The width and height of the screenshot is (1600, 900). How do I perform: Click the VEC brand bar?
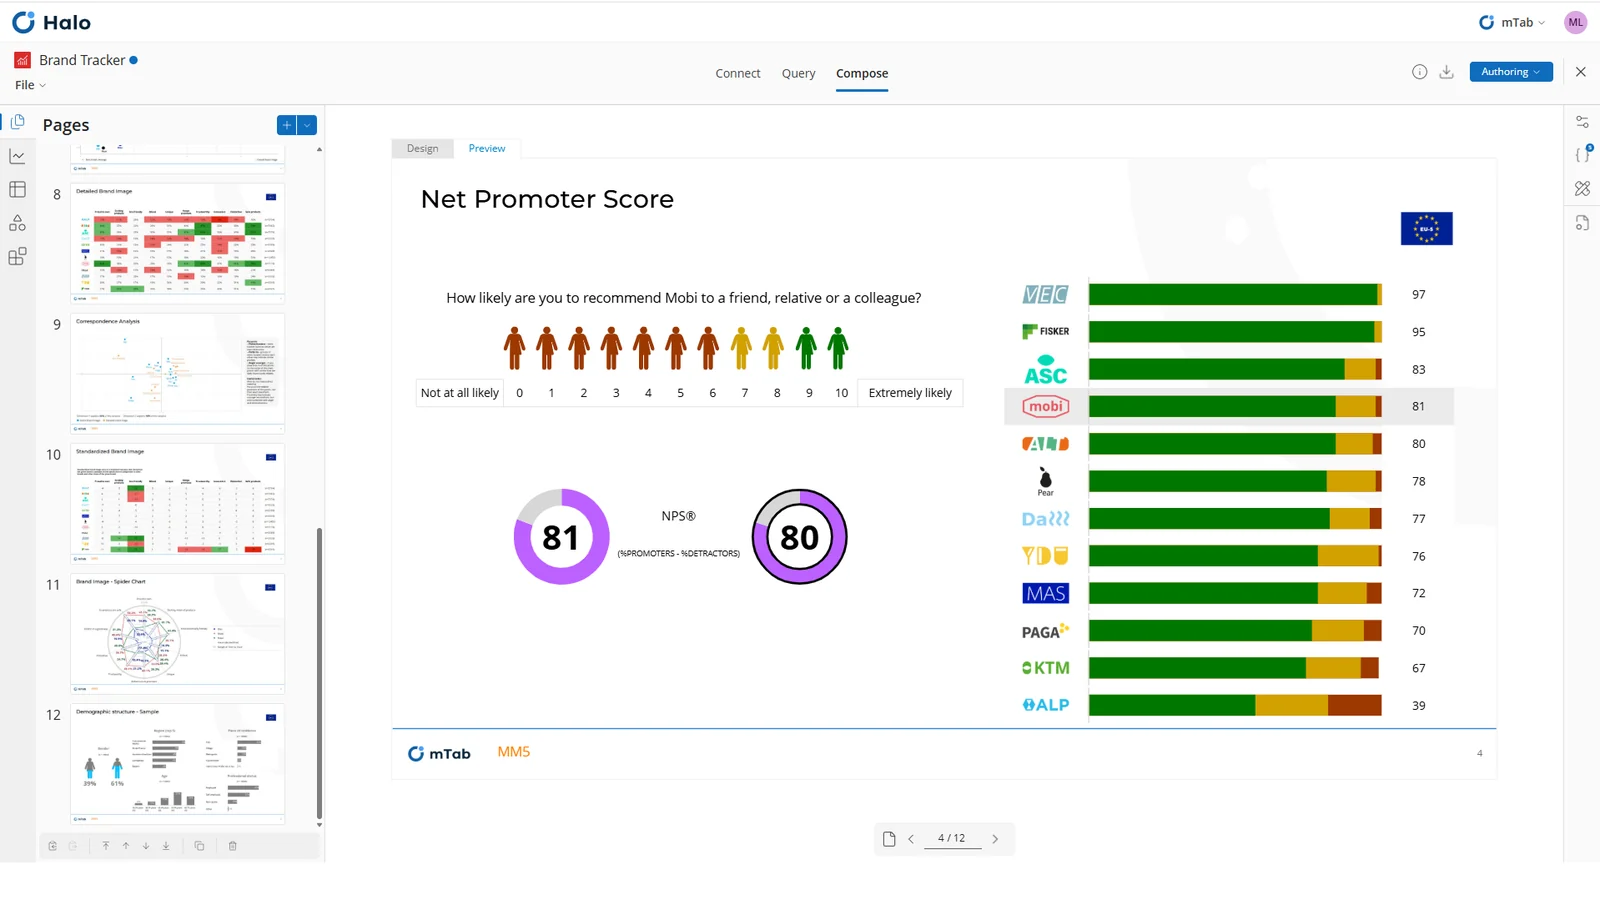(x=1235, y=294)
